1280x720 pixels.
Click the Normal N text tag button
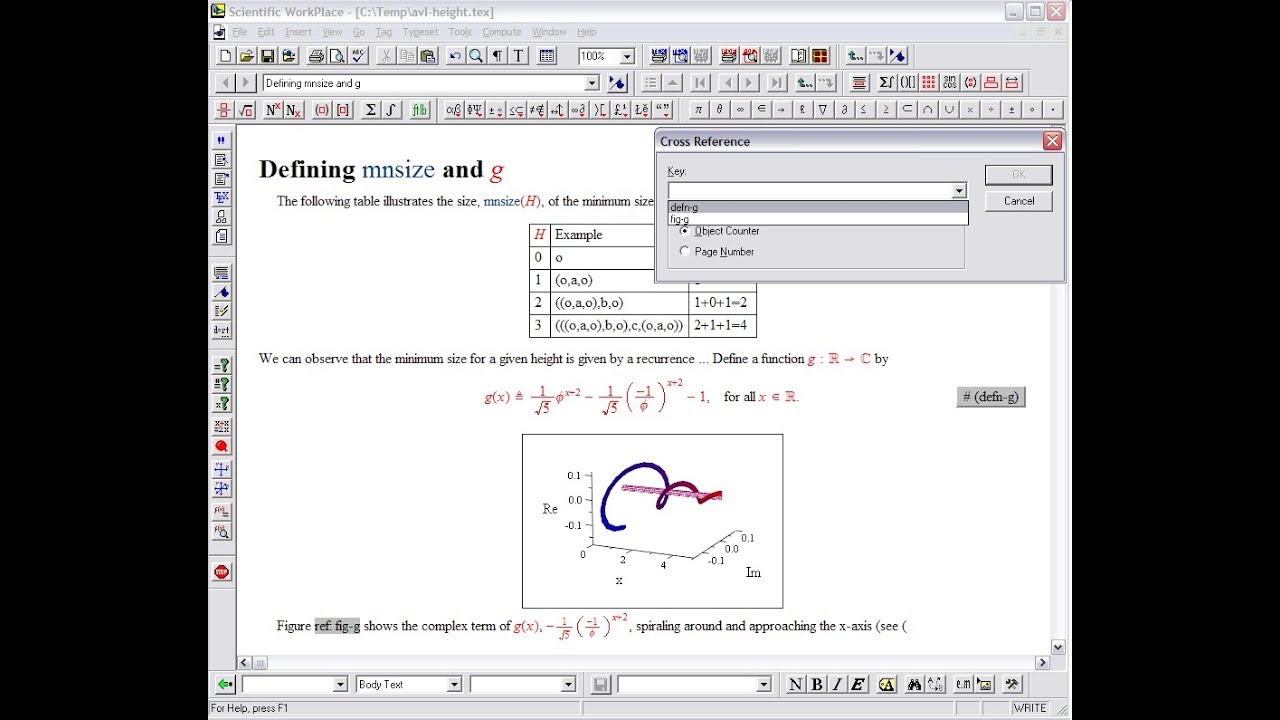pos(795,685)
